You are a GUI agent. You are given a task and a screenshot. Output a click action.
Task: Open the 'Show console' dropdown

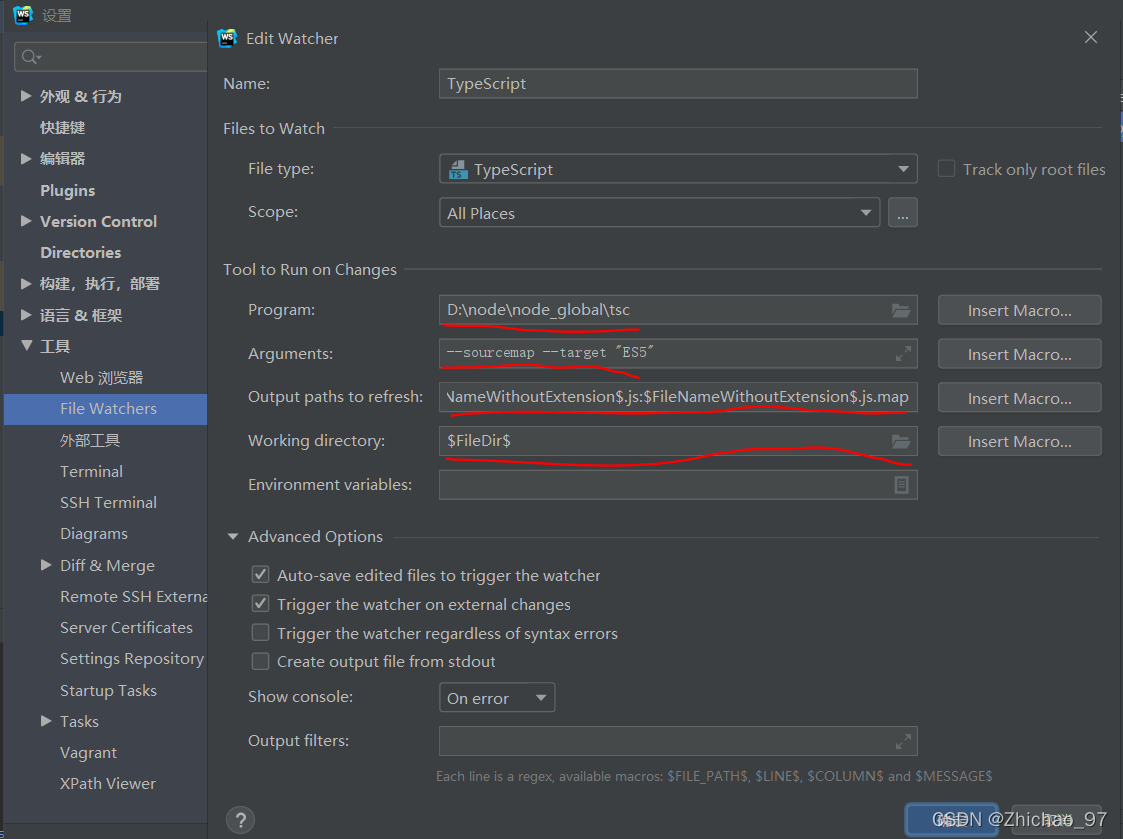497,697
